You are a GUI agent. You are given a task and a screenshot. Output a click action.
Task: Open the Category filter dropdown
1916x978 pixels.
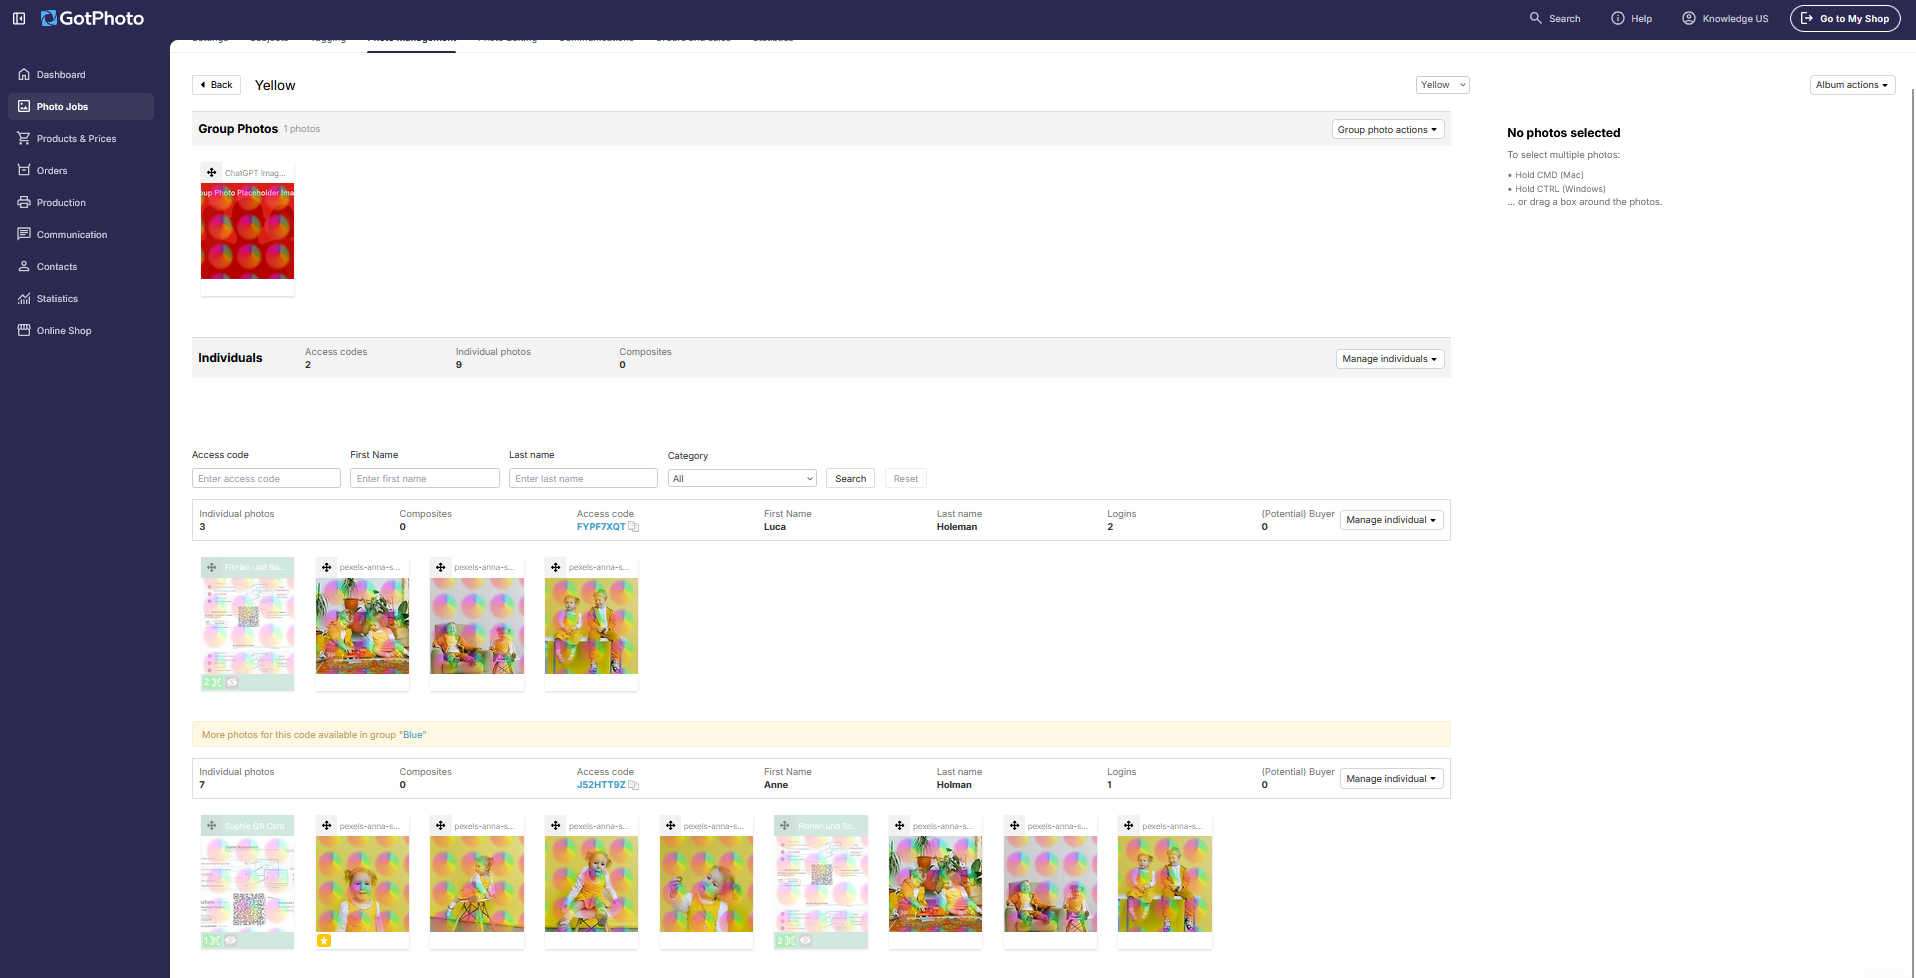pos(742,479)
